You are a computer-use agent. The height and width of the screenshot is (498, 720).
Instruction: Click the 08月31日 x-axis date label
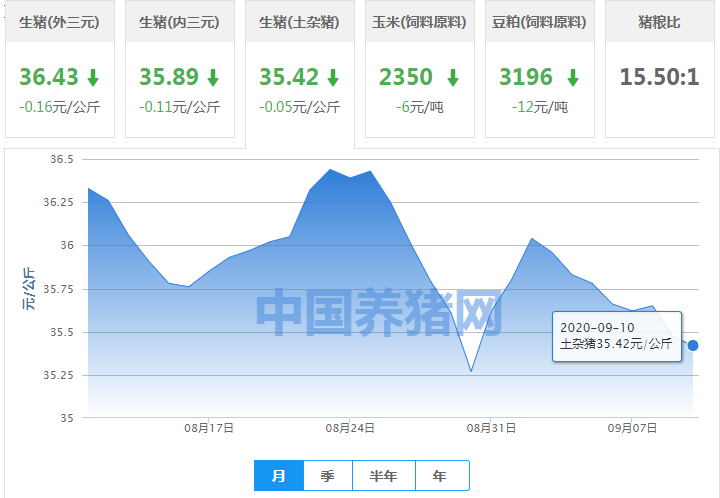[491, 428]
